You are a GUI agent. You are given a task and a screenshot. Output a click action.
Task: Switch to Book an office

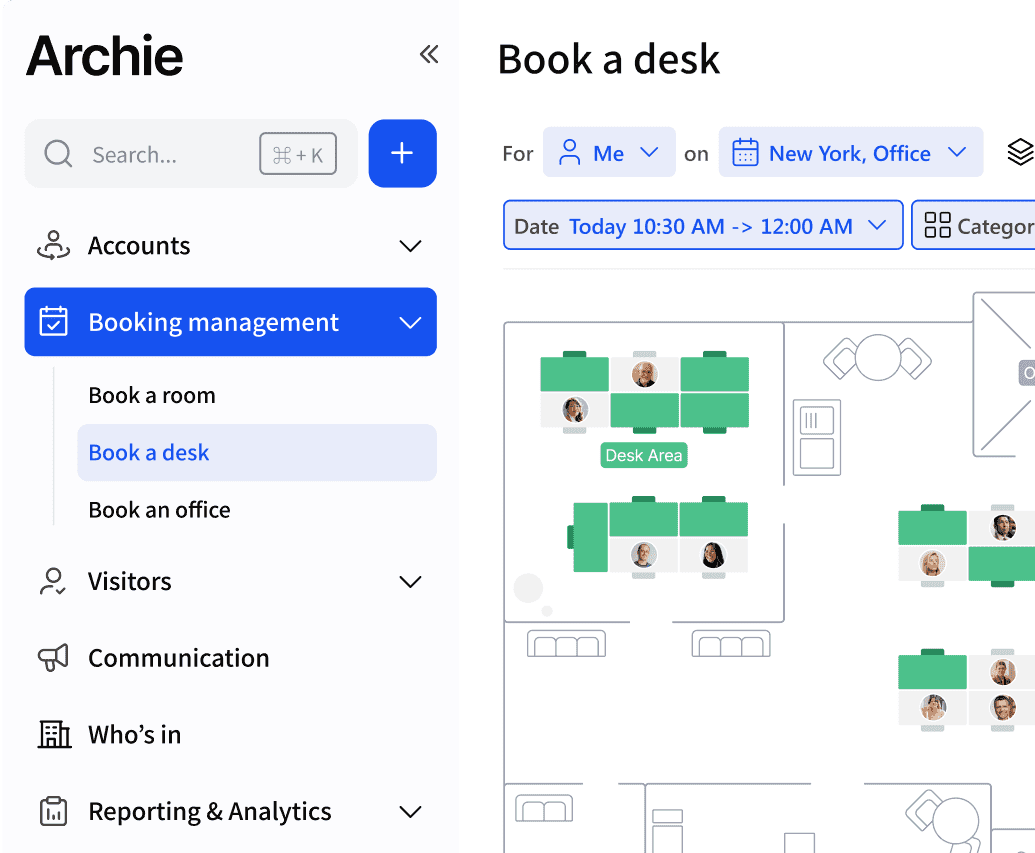159,509
